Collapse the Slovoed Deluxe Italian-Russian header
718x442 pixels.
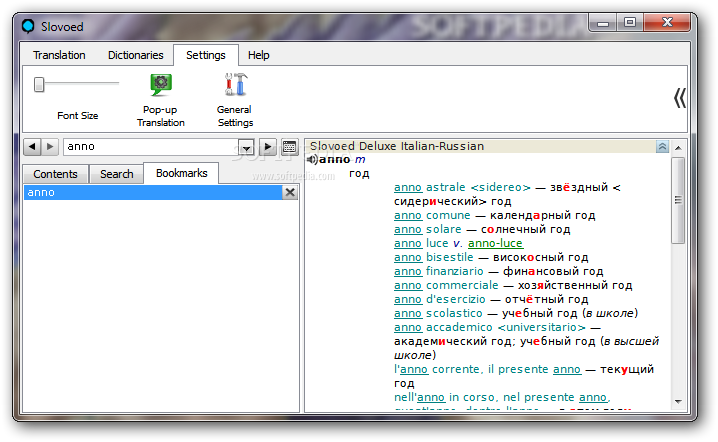[x=662, y=147]
